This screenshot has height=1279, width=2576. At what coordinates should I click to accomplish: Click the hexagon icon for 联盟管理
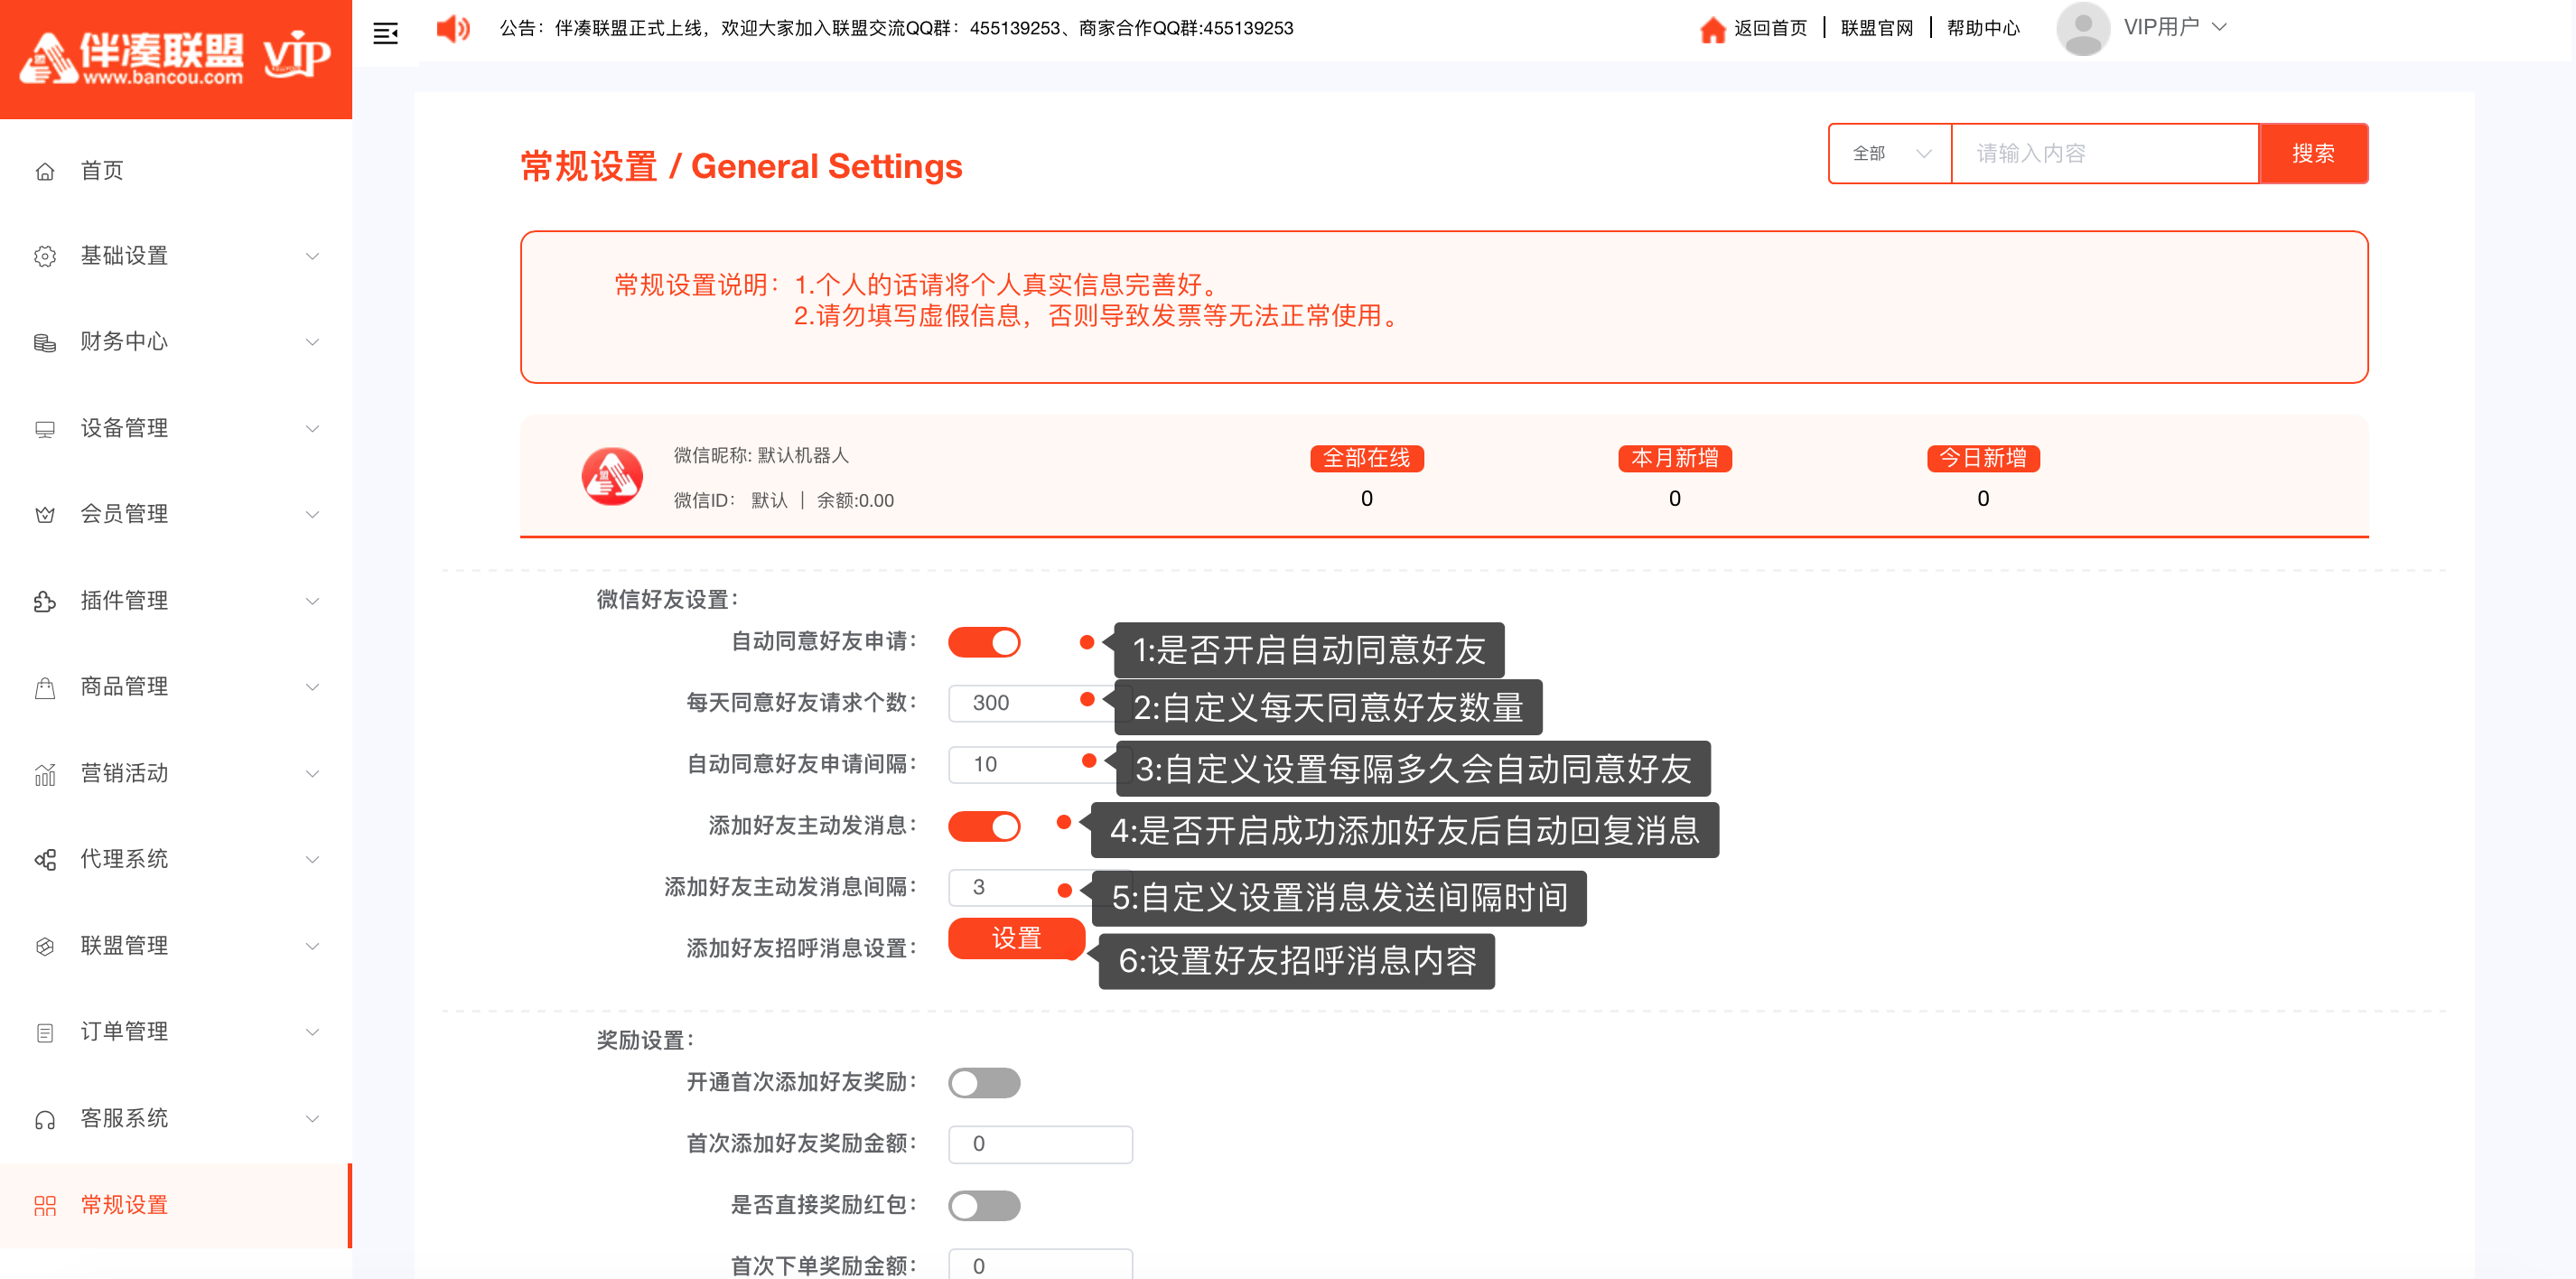45,946
